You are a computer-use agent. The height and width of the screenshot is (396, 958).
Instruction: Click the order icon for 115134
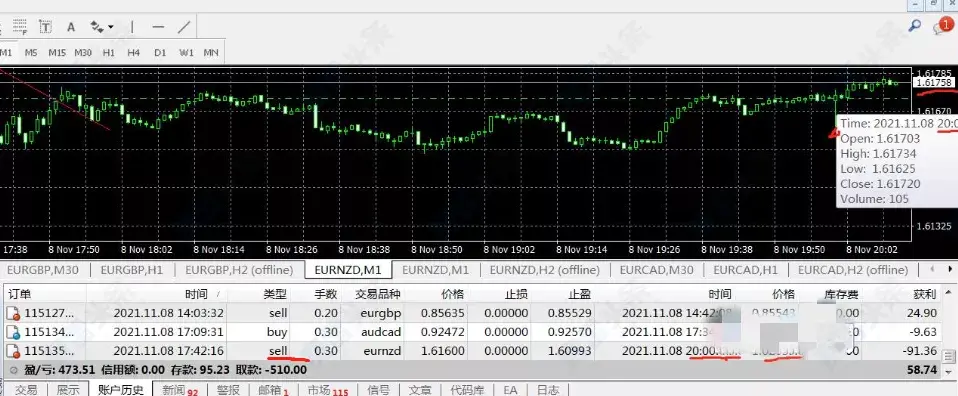(13, 332)
